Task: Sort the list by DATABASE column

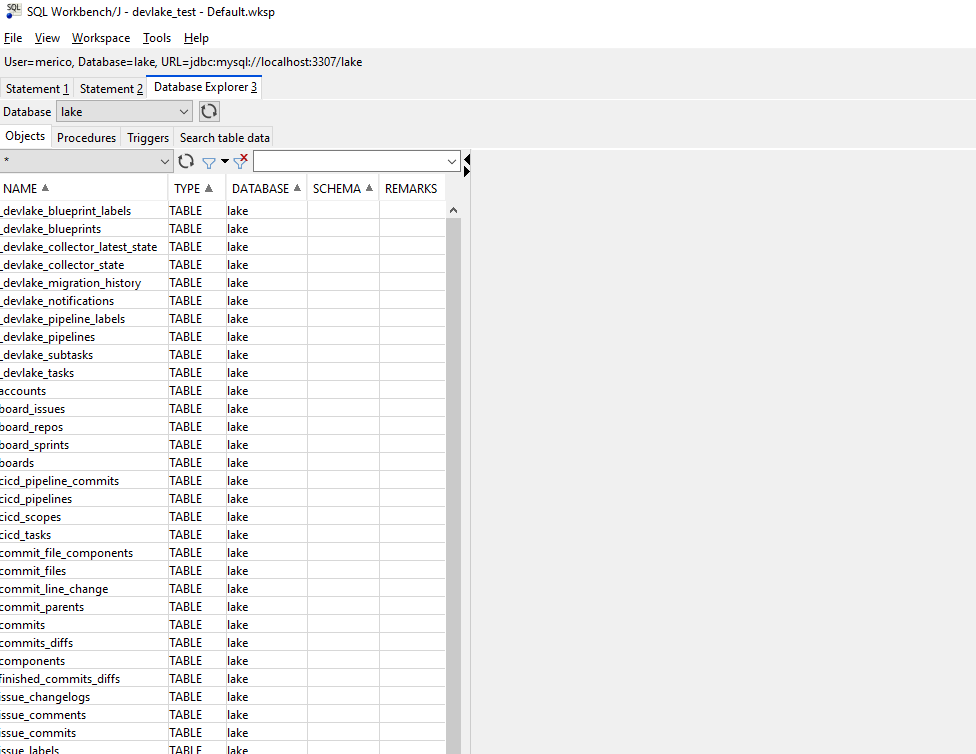Action: click(x=266, y=189)
